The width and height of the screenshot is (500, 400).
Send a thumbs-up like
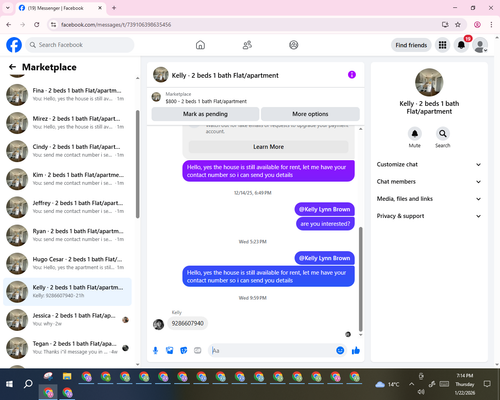pyautogui.click(x=356, y=350)
